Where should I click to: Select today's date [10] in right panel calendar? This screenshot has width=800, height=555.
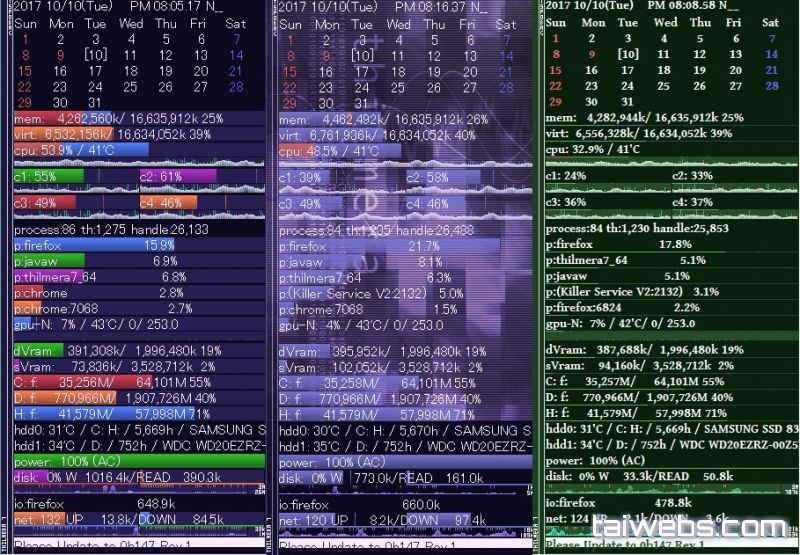coord(628,54)
